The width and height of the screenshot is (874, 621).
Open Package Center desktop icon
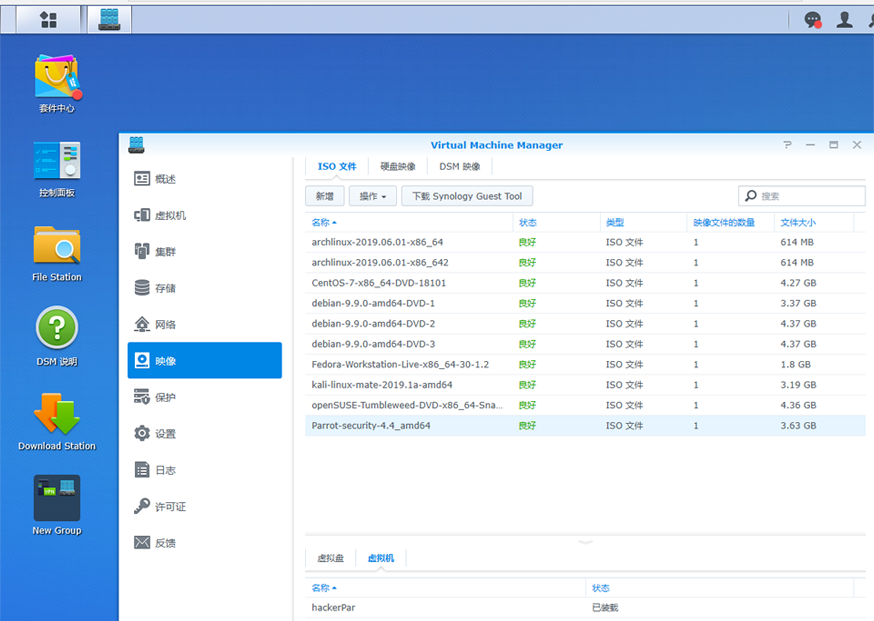click(x=57, y=78)
